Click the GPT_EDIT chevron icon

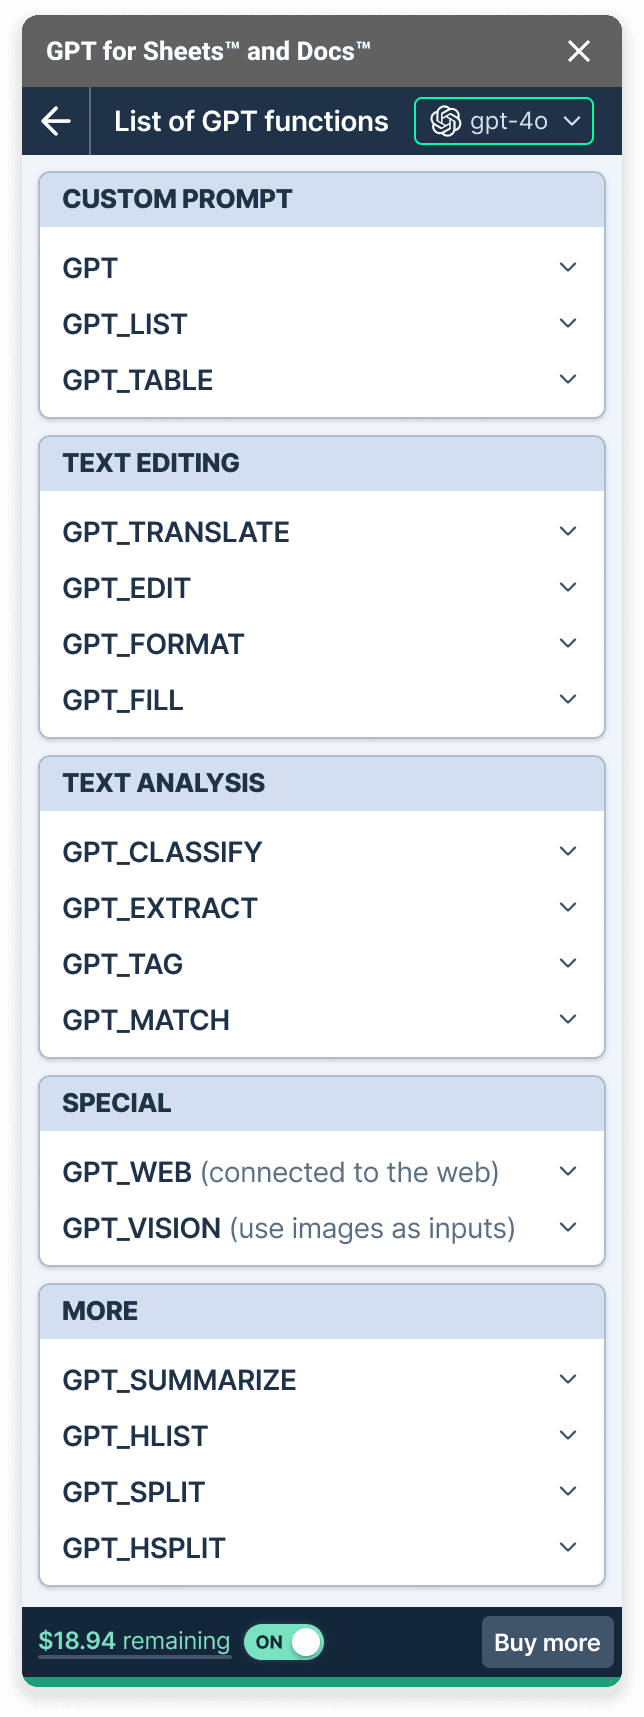(568, 587)
